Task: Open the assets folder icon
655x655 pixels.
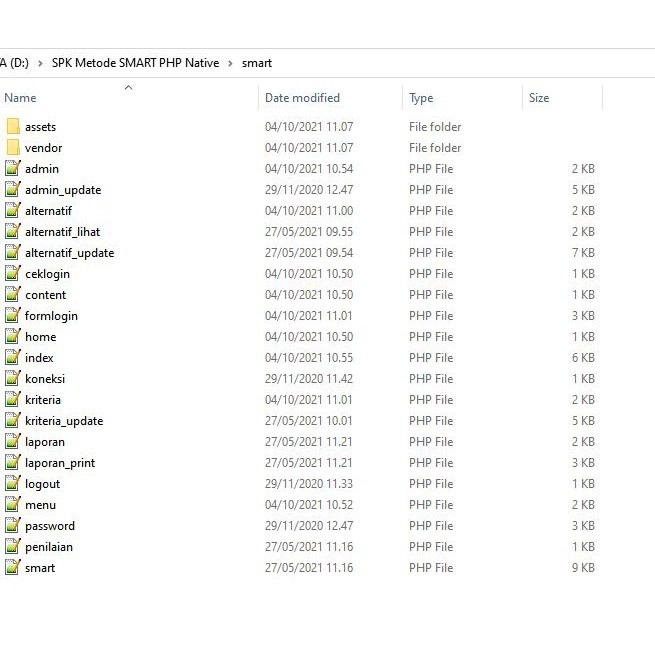Action: pyautogui.click(x=13, y=127)
